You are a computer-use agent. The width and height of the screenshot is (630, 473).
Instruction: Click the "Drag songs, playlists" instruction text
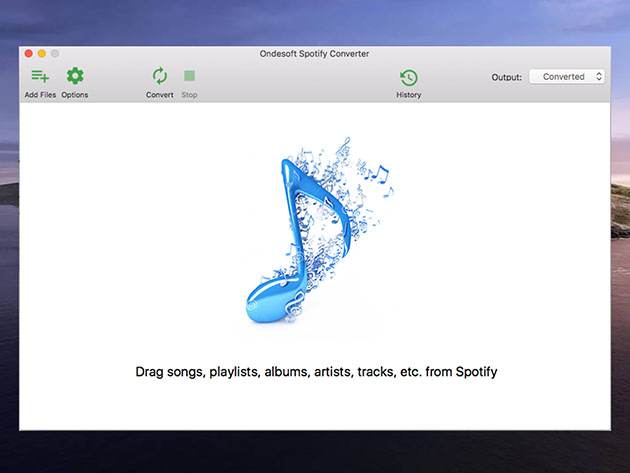(x=316, y=372)
